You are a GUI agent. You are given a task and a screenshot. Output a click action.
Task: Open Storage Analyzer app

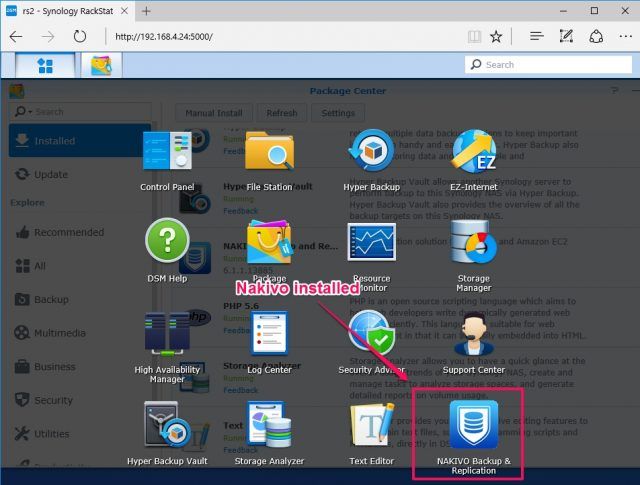tap(269, 425)
